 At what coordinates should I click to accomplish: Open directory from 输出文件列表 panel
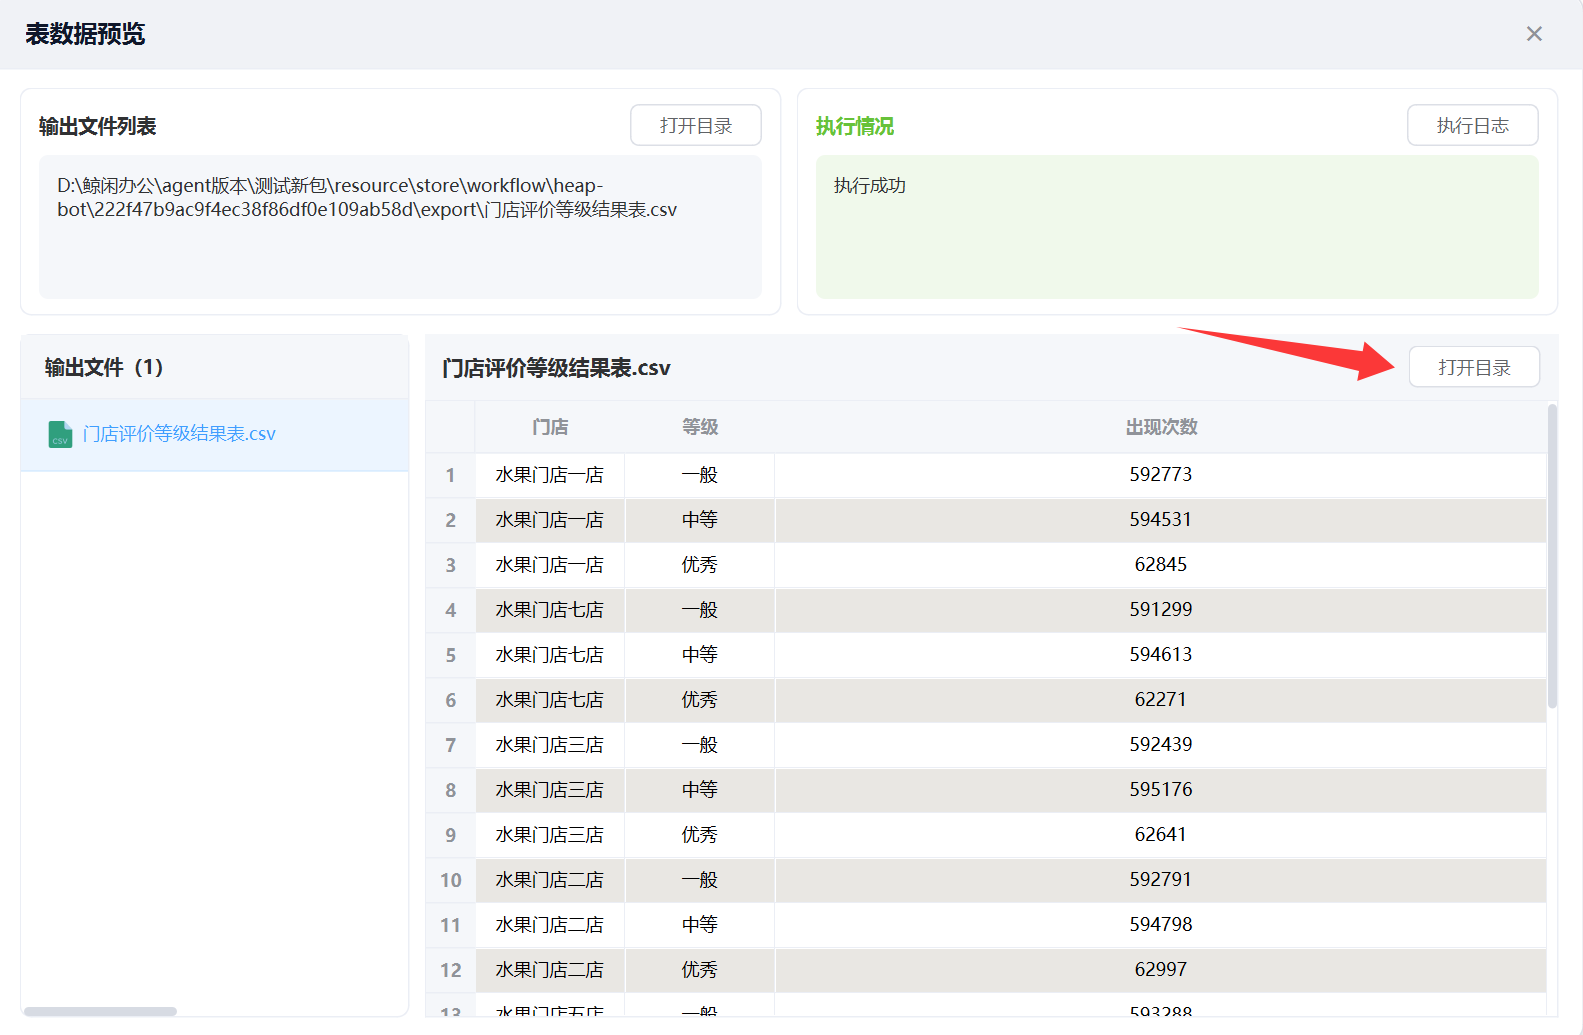[x=695, y=126]
